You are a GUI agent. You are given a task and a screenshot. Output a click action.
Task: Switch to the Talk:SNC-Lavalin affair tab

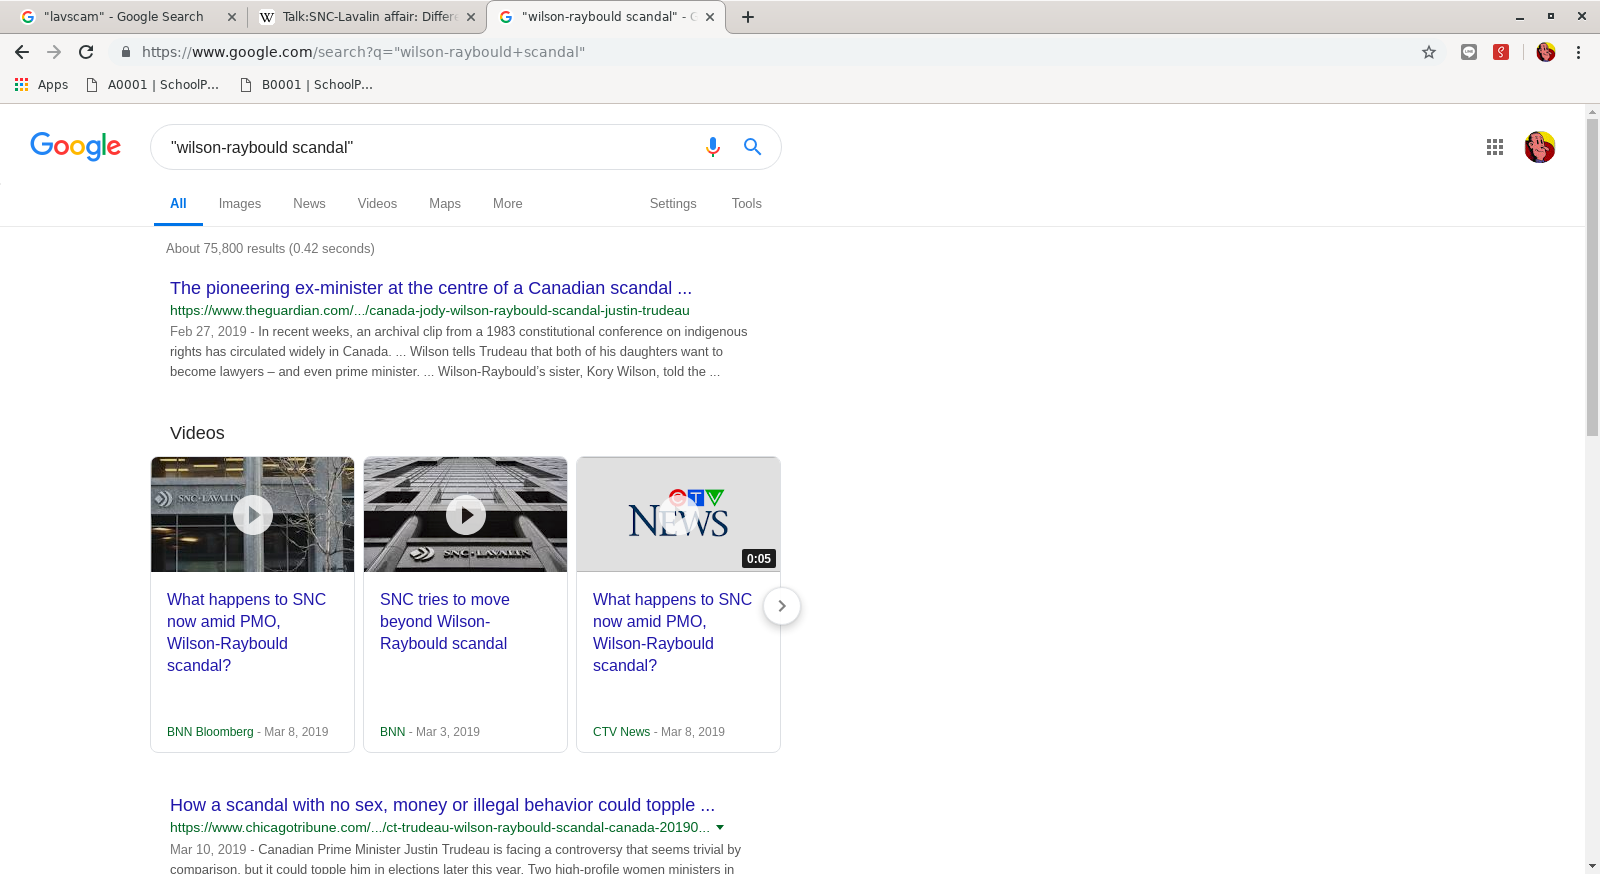368,17
